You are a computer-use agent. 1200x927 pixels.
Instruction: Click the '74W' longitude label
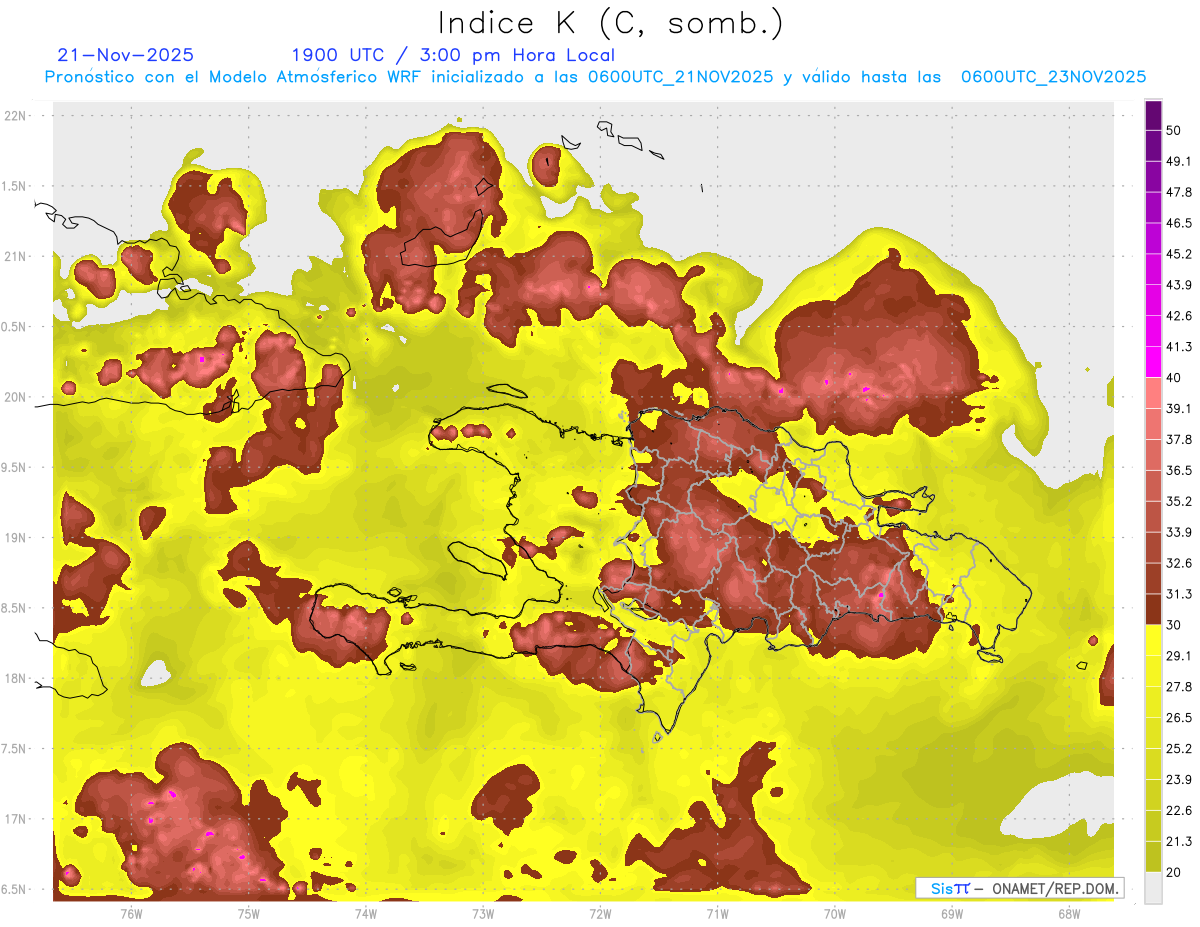(365, 913)
